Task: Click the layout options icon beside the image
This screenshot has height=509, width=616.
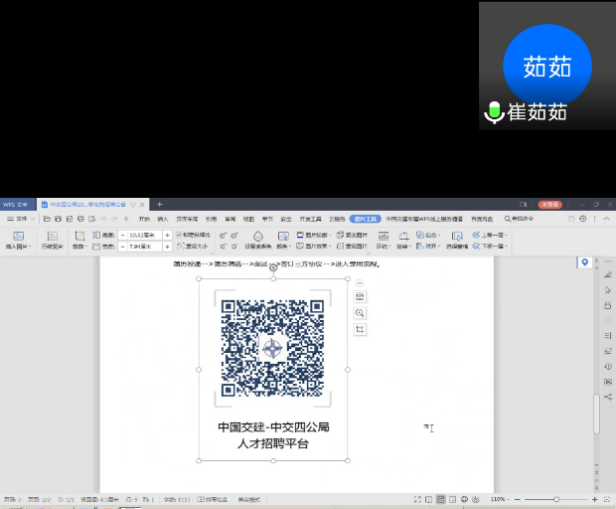Action: click(x=360, y=296)
